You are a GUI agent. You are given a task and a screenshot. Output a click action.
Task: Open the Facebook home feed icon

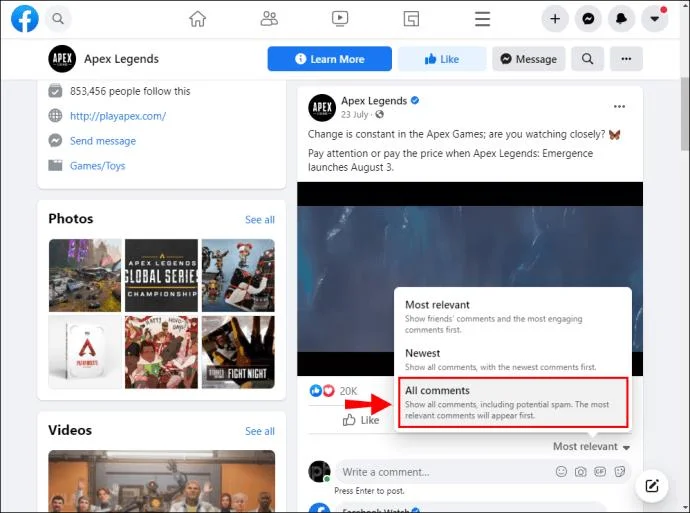click(x=197, y=19)
